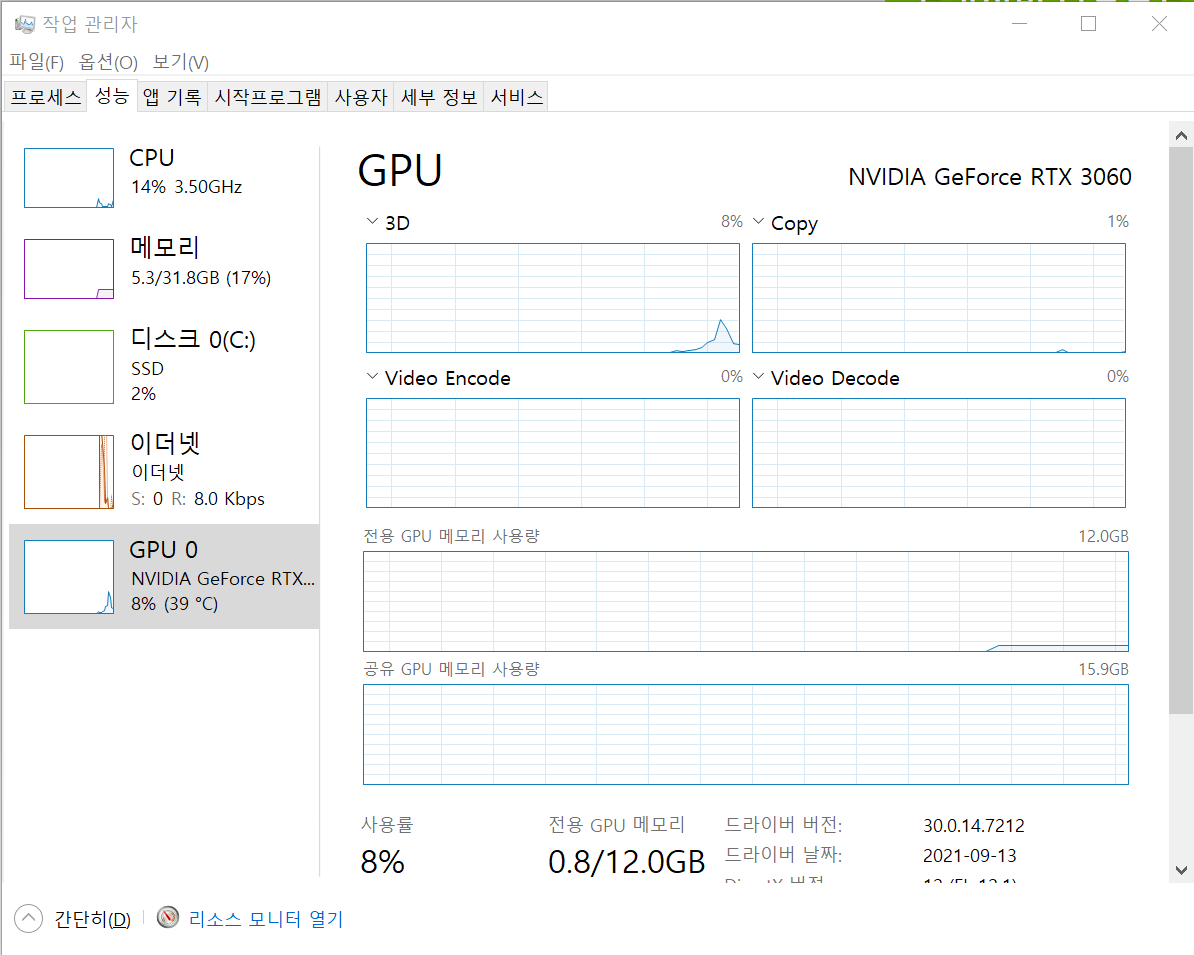1194x955 pixels.
Task: Click the 사용률 8% utilization value
Action: click(x=382, y=862)
